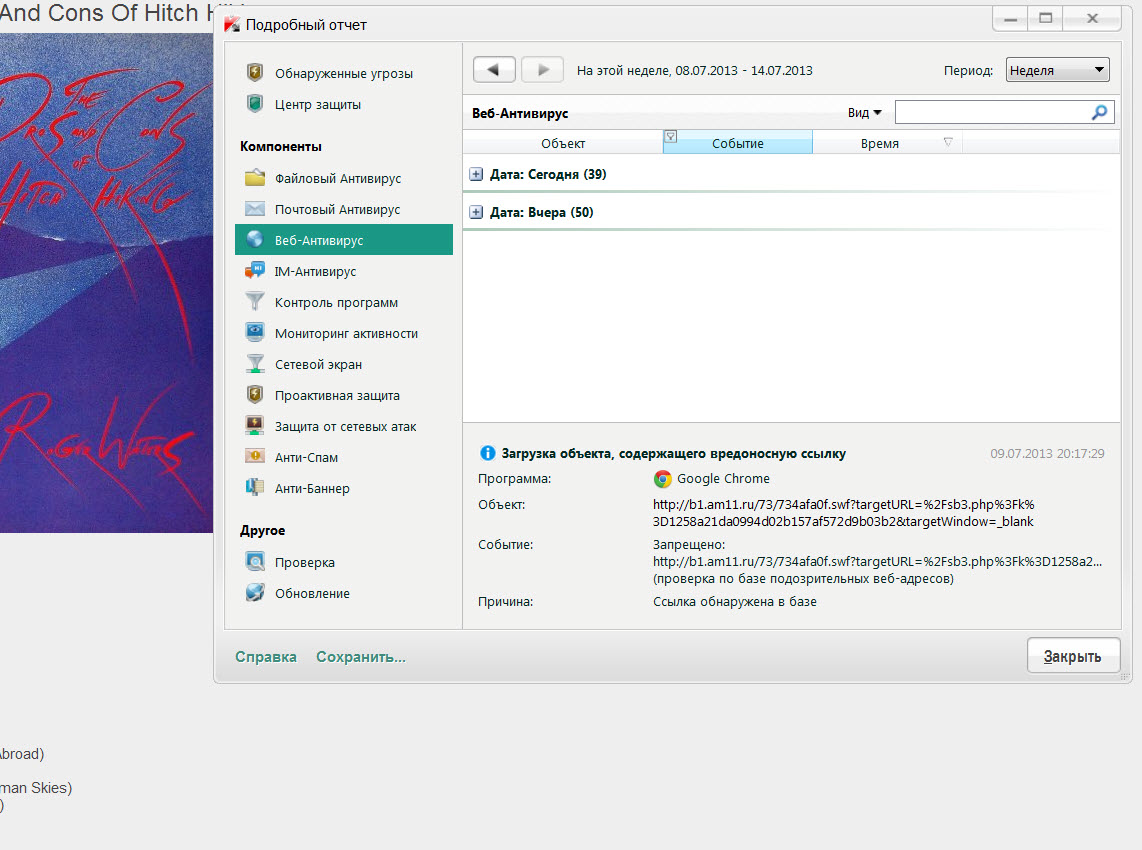Click the search magnifier icon in the search box
The height and width of the screenshot is (850, 1142).
(x=1099, y=112)
